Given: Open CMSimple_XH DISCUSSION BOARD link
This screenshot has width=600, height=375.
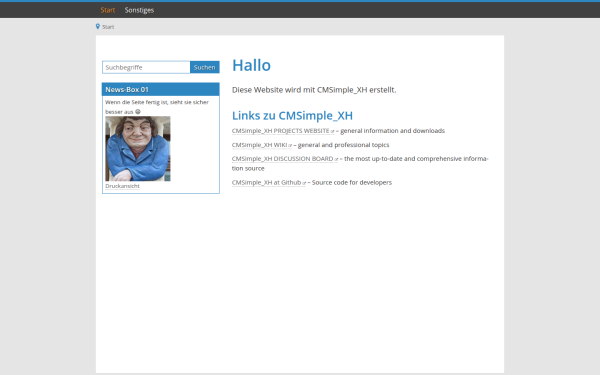Looking at the screenshot, I should [285, 159].
